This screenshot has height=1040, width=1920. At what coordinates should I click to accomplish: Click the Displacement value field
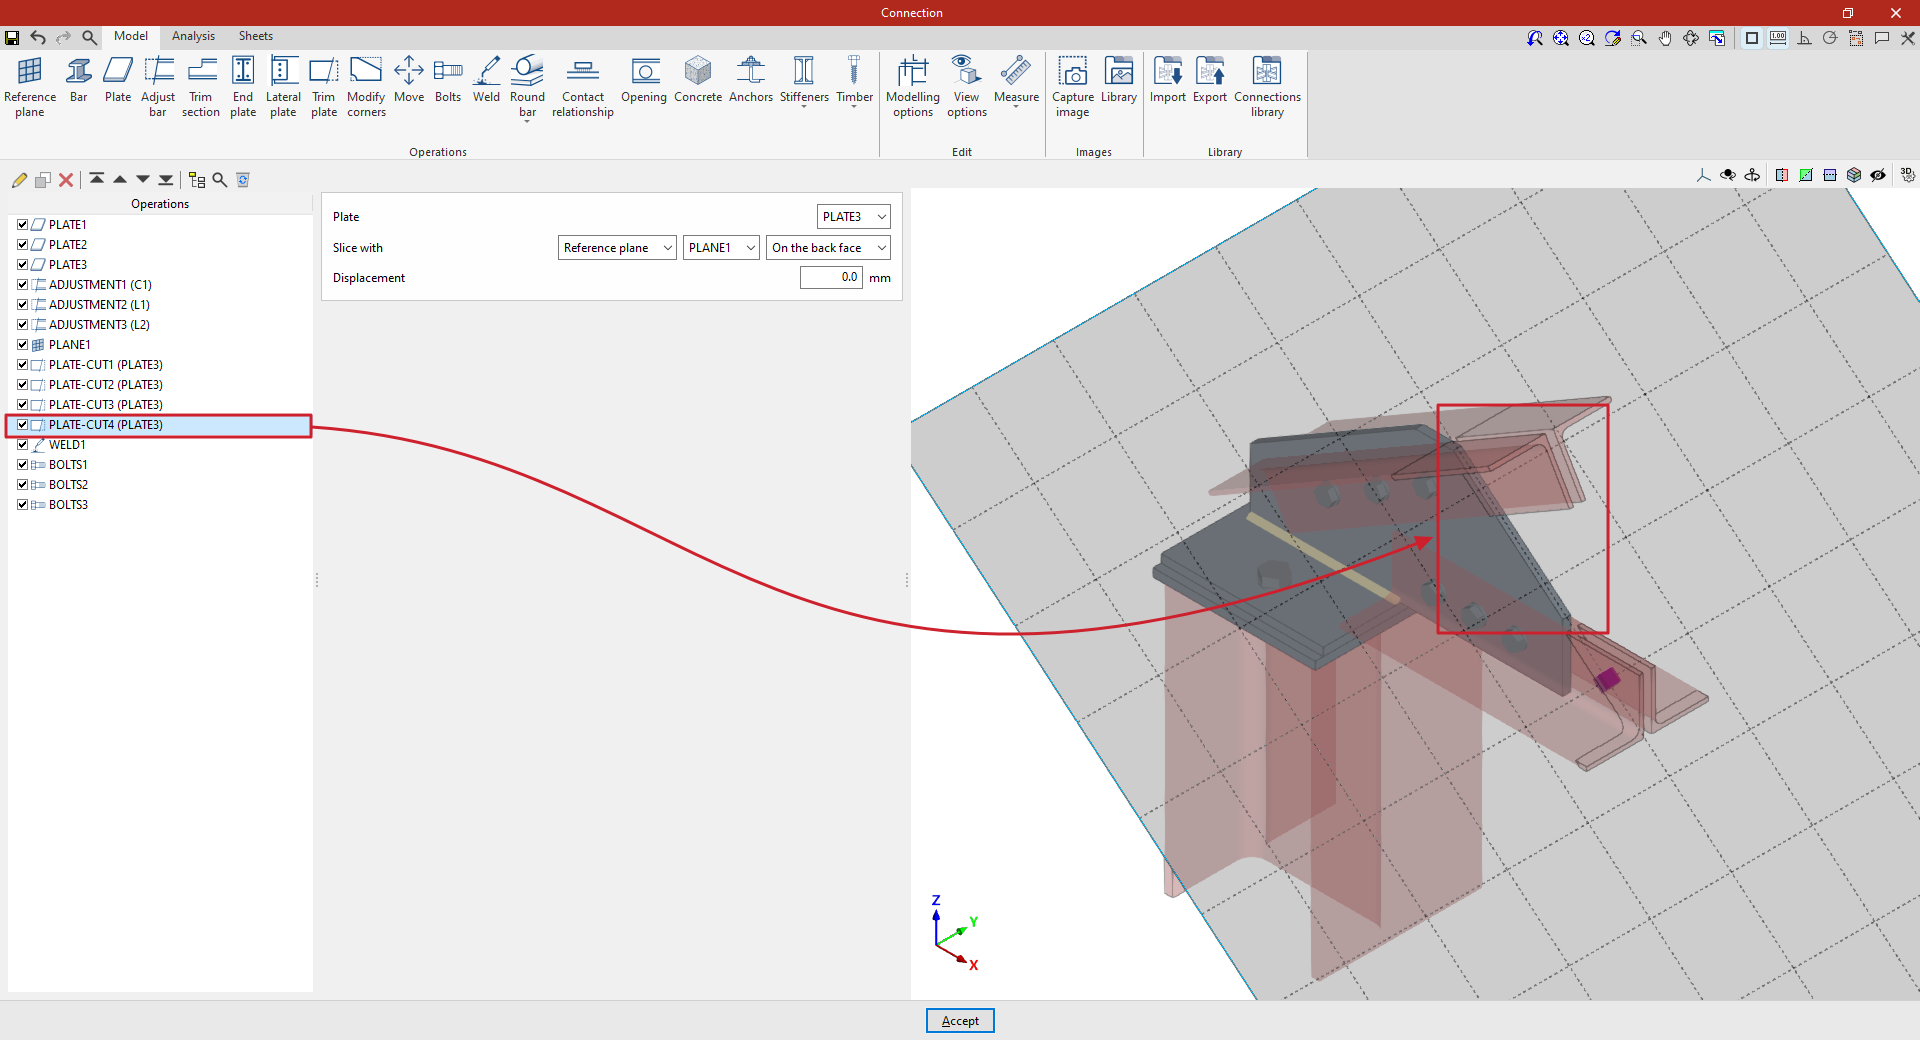pyautogui.click(x=830, y=278)
